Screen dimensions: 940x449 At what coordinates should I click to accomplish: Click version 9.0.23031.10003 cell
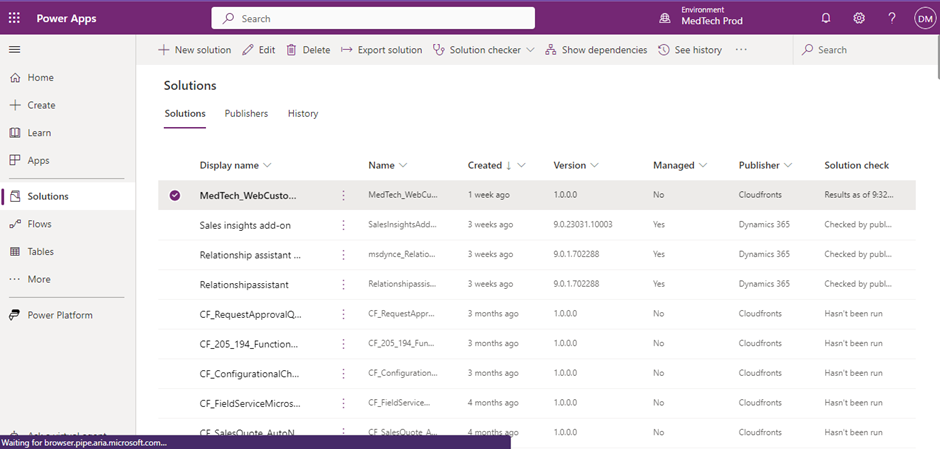click(x=583, y=224)
